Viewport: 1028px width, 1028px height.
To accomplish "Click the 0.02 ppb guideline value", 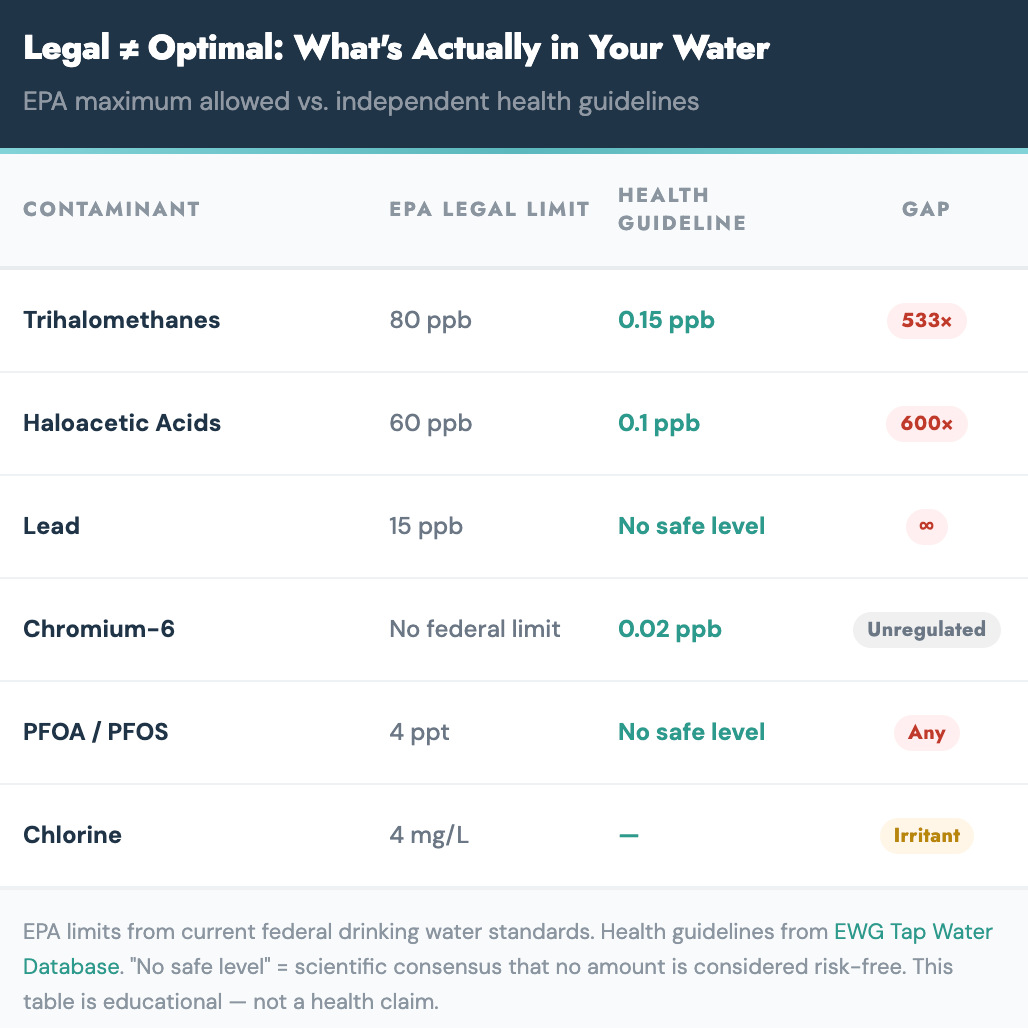I will coord(669,629).
